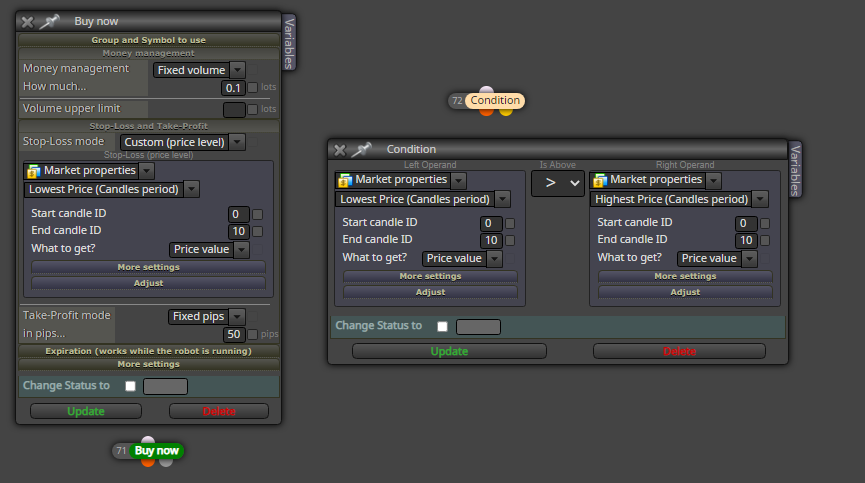Click Market properties icon in Left Operand

pos(345,180)
